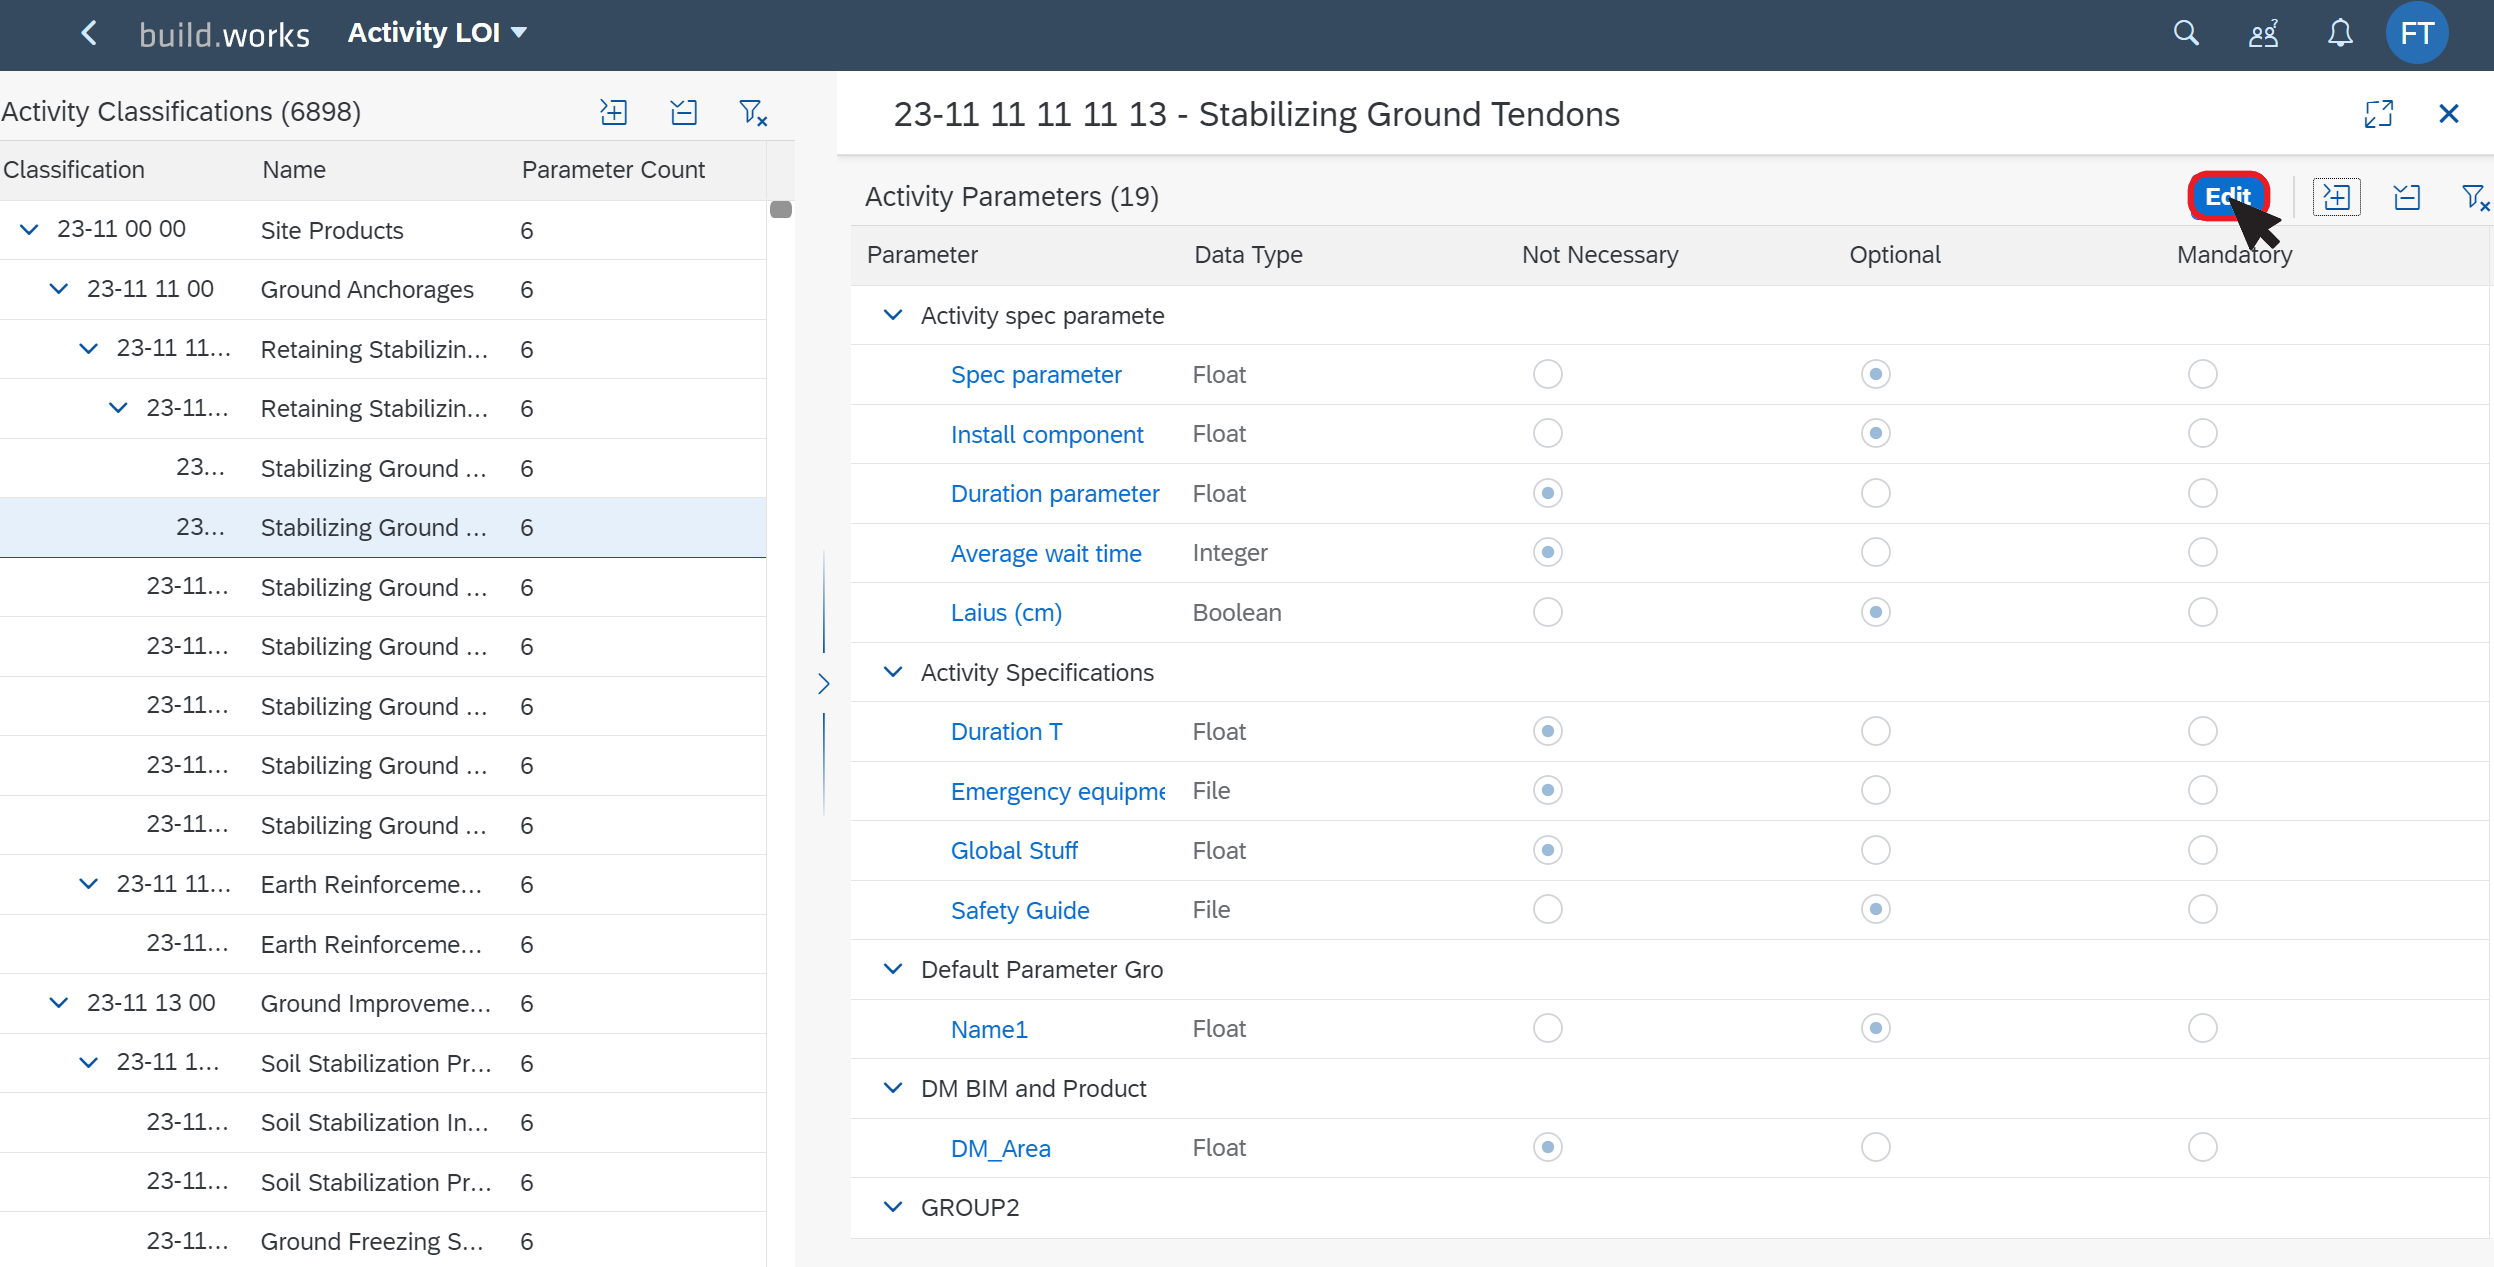This screenshot has height=1267, width=2494.
Task: Open the Laius (cm) link
Action: pos(1006,613)
